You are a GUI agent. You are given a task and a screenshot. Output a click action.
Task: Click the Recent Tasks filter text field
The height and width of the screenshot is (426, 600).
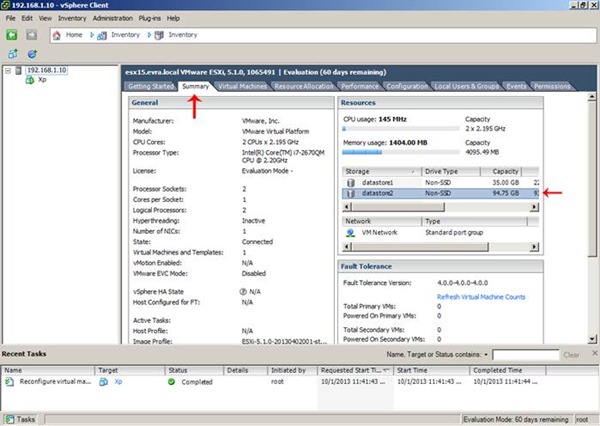click(526, 355)
